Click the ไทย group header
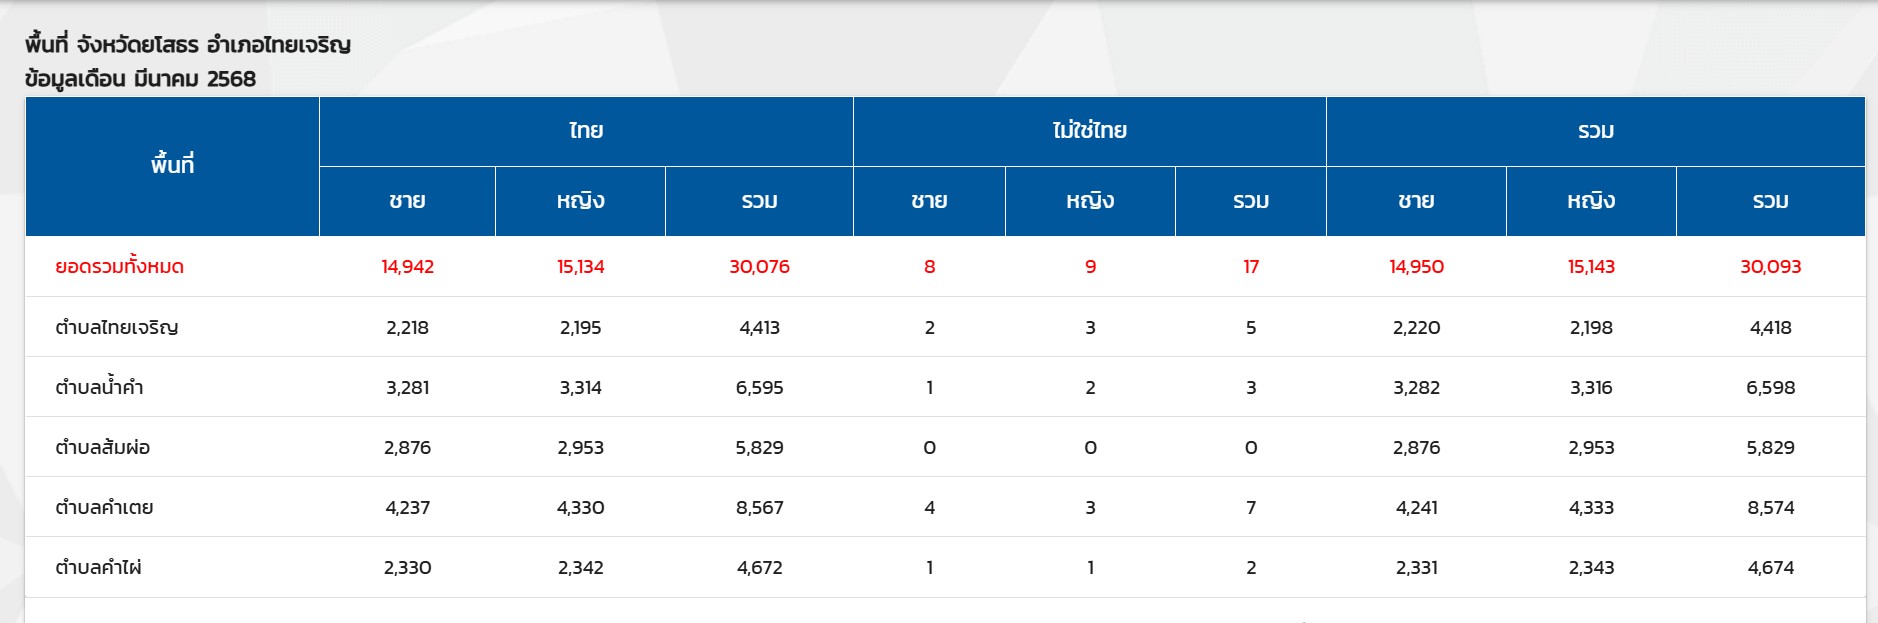Screen dimensions: 1878x623 (586, 131)
